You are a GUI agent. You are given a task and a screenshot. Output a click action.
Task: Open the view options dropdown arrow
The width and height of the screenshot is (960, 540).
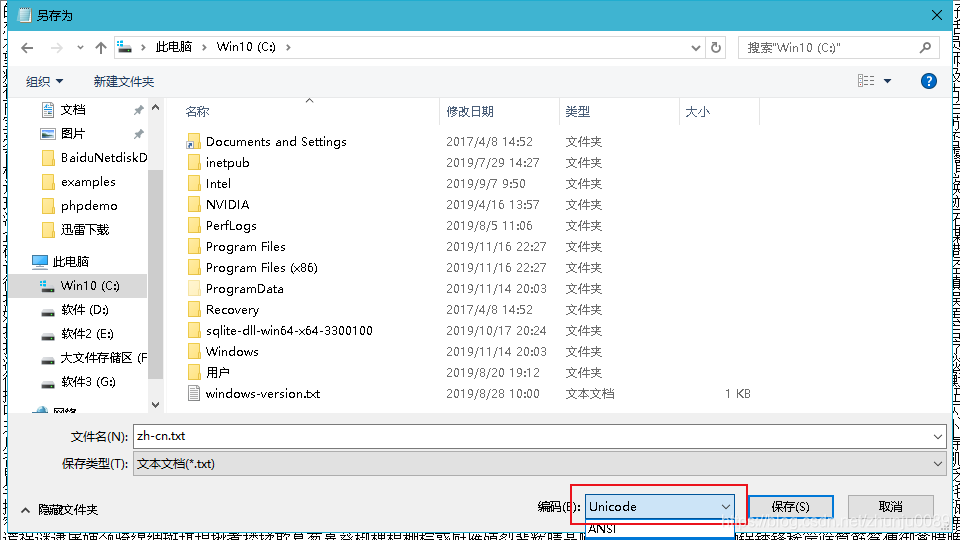click(887, 81)
